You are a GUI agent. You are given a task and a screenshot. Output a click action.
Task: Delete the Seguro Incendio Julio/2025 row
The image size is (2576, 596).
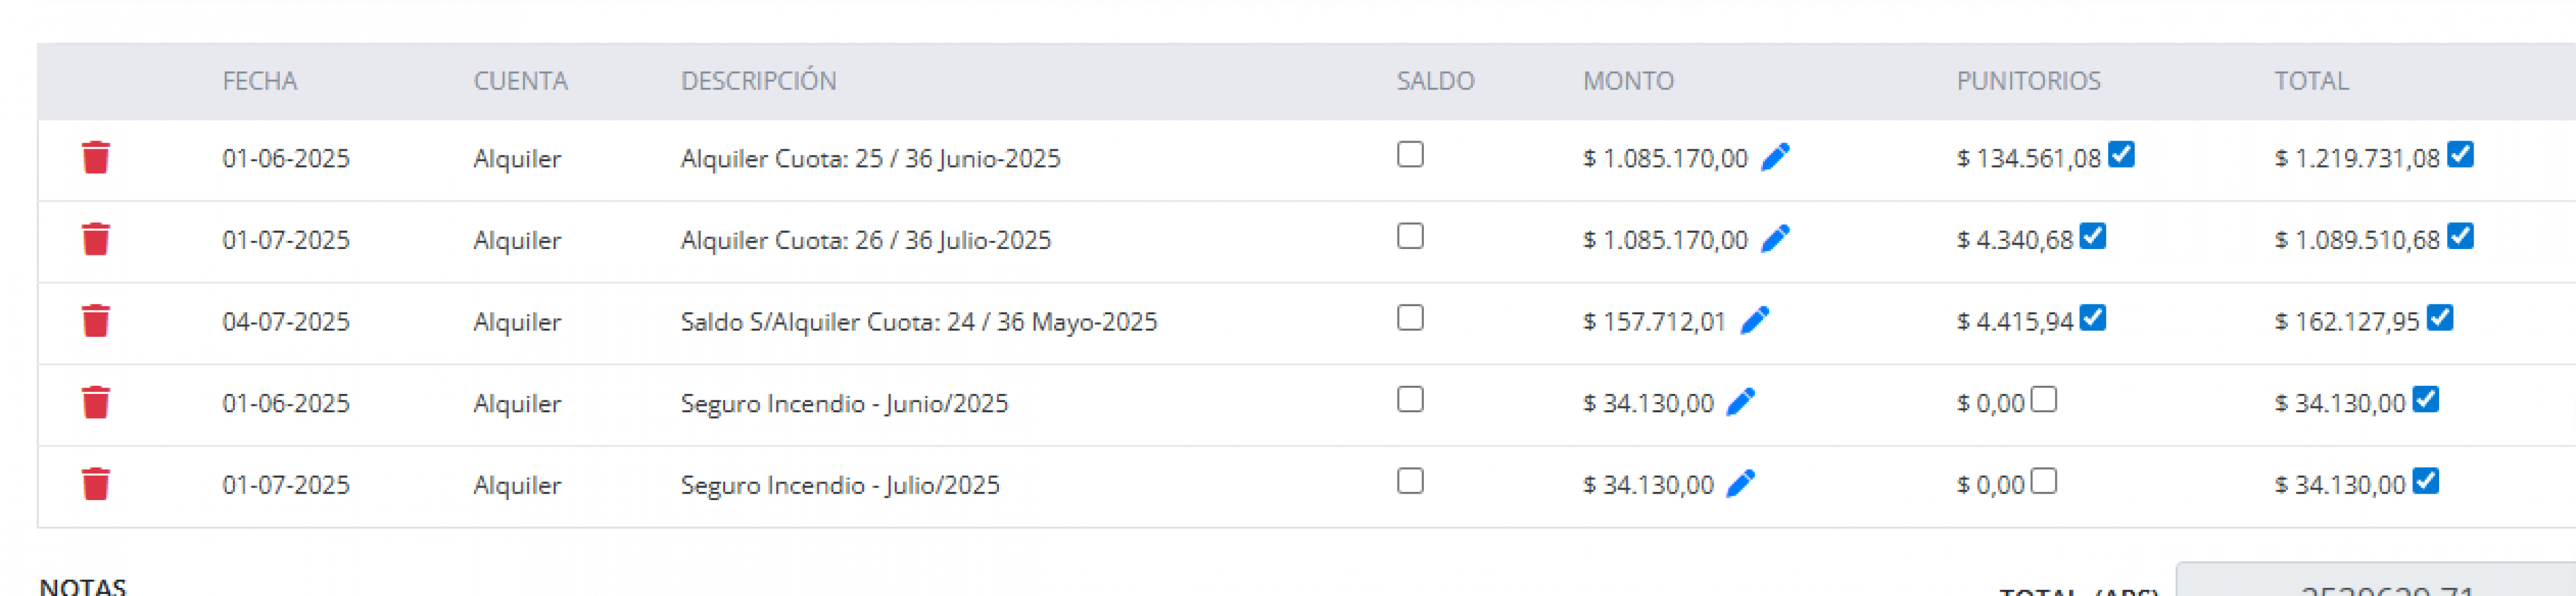95,484
